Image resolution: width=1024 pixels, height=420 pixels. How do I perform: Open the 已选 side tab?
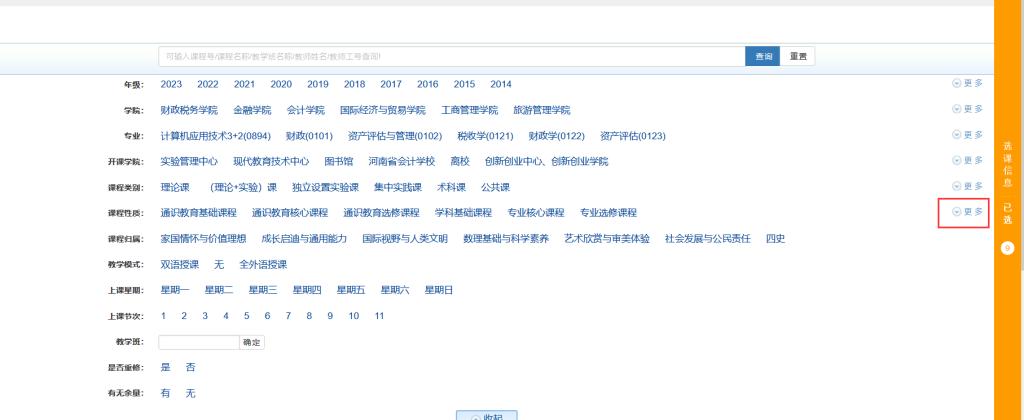click(x=1008, y=213)
